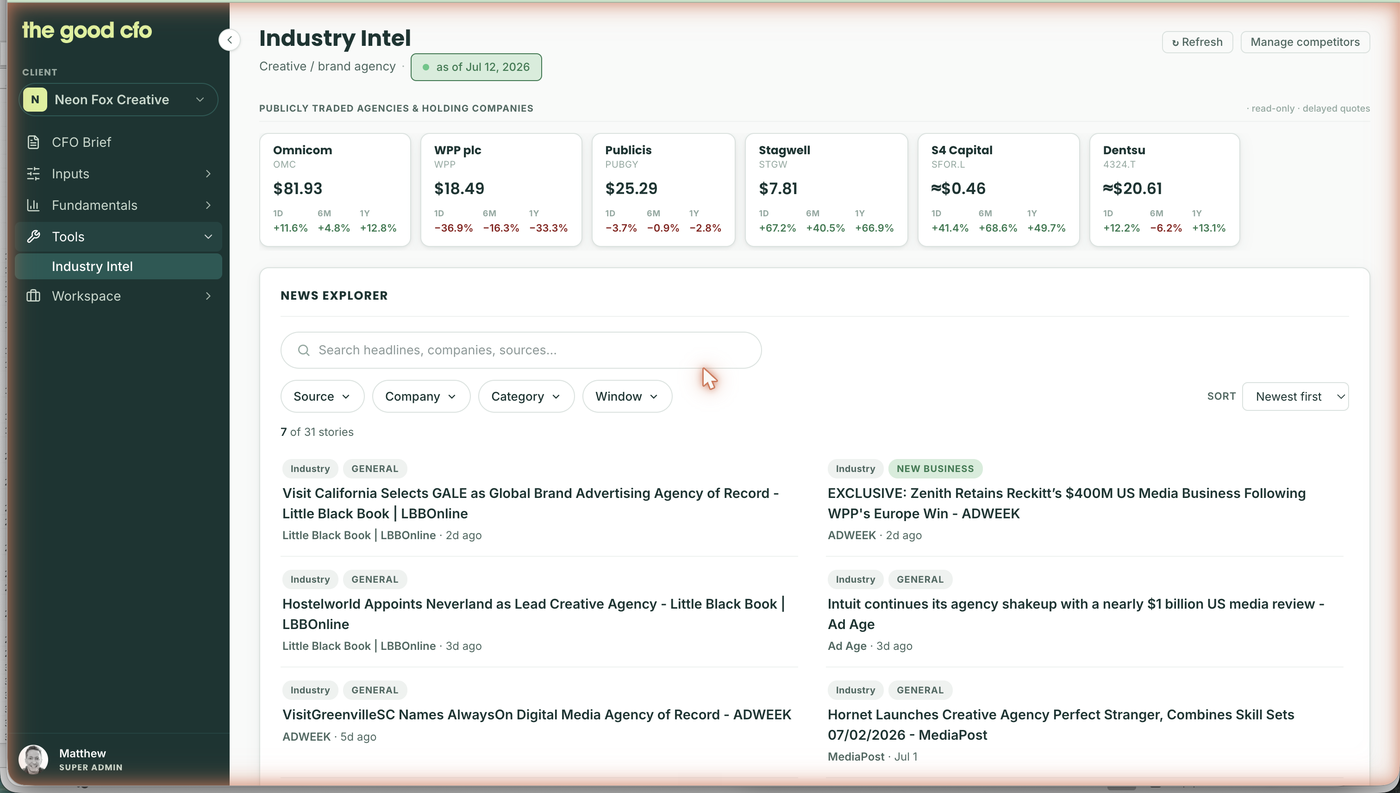Click the Fundamentals bar chart icon

33,205
